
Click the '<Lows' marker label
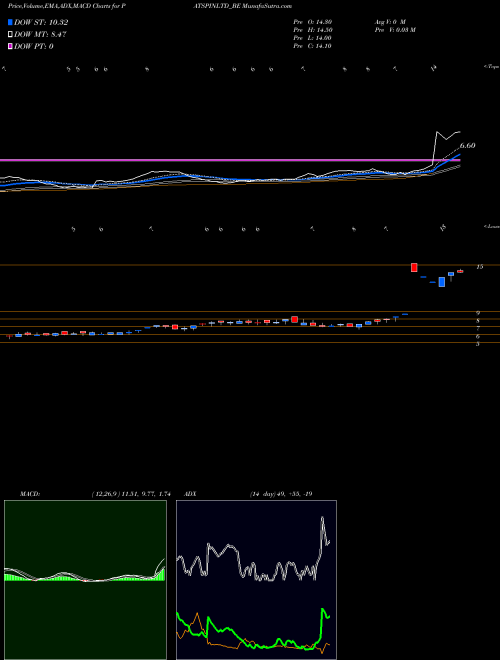pos(491,226)
